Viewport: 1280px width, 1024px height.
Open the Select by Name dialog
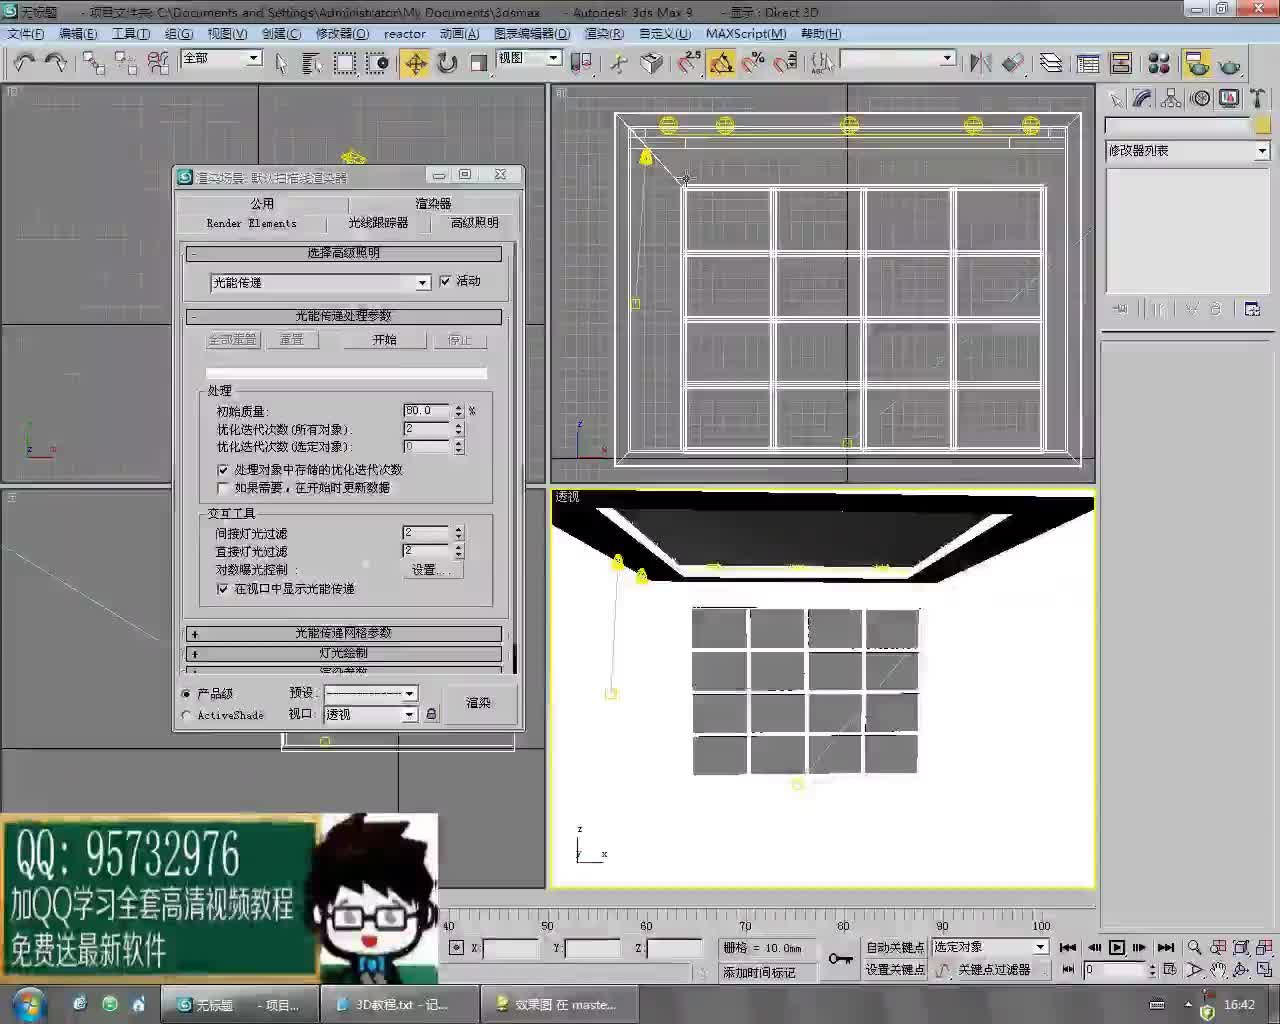[311, 63]
